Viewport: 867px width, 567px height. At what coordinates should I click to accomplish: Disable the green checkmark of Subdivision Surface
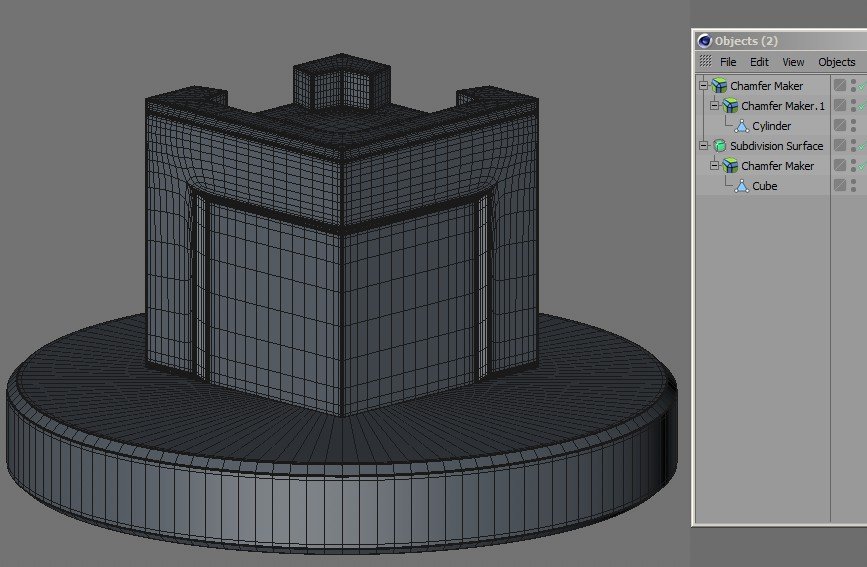863,146
